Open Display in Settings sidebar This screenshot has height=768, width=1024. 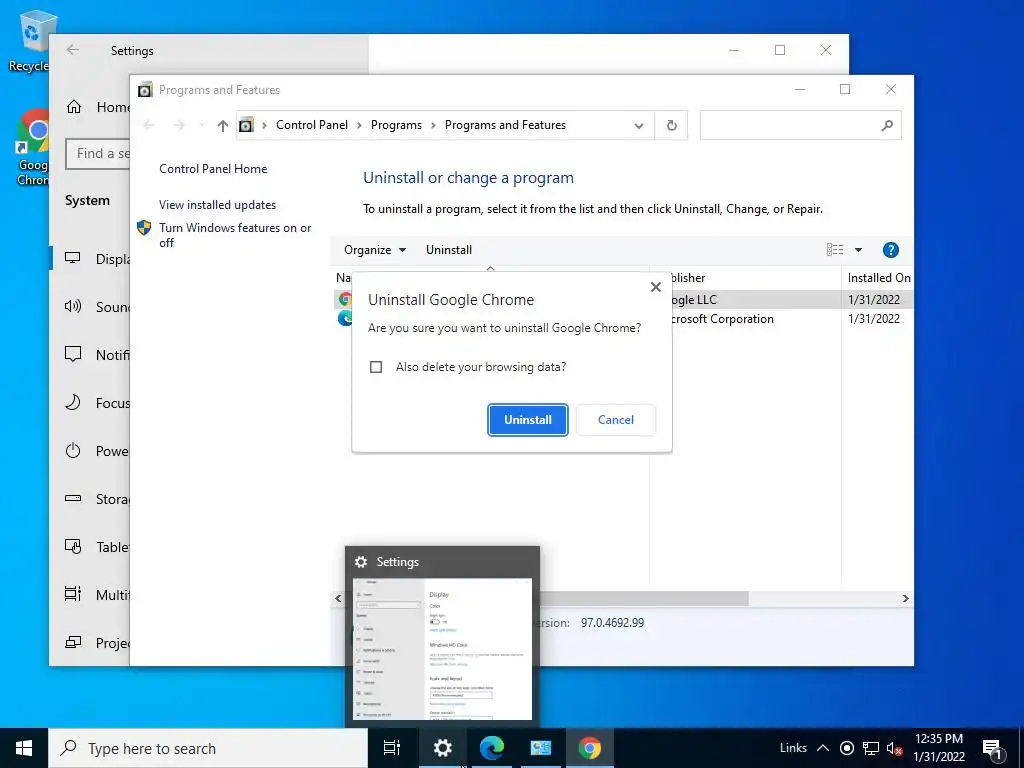click(x=91, y=259)
